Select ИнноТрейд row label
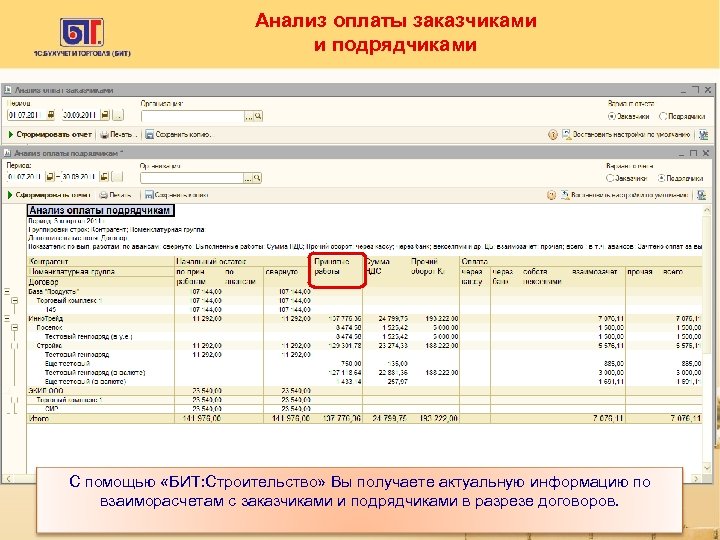Image resolution: width=720 pixels, height=540 pixels. pos(45,318)
